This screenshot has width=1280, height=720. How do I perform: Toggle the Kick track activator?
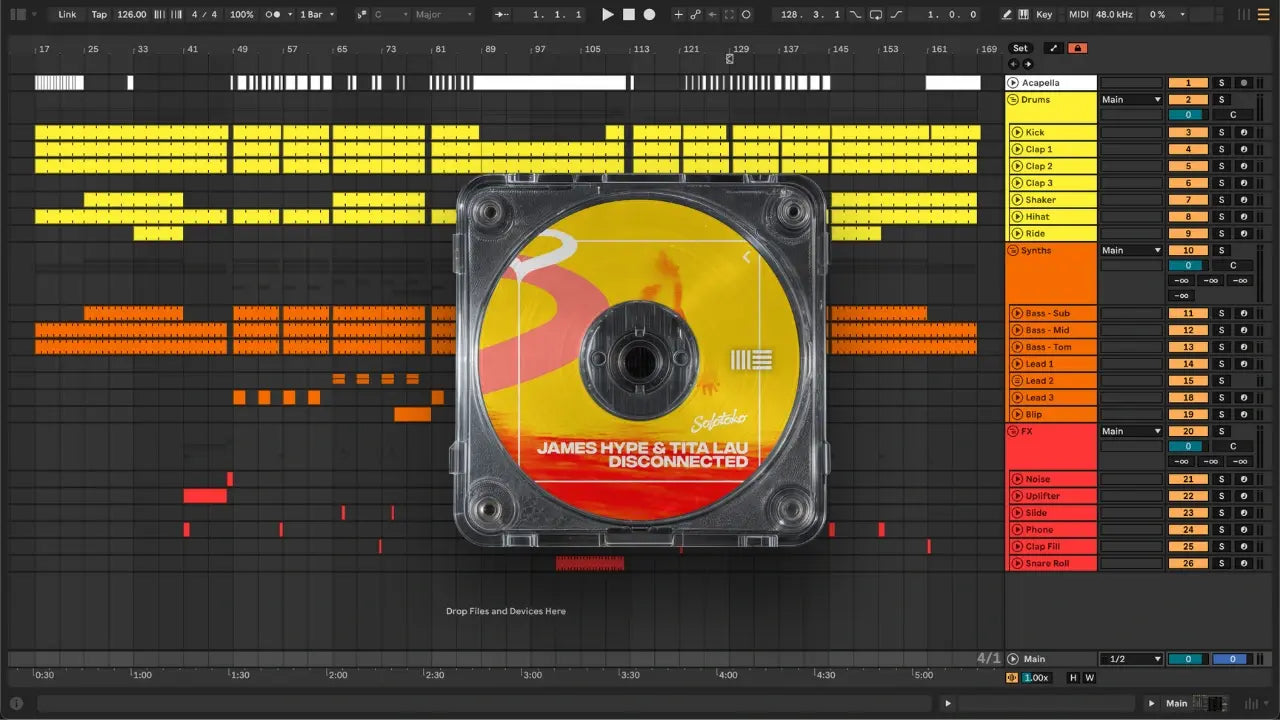coord(1188,132)
